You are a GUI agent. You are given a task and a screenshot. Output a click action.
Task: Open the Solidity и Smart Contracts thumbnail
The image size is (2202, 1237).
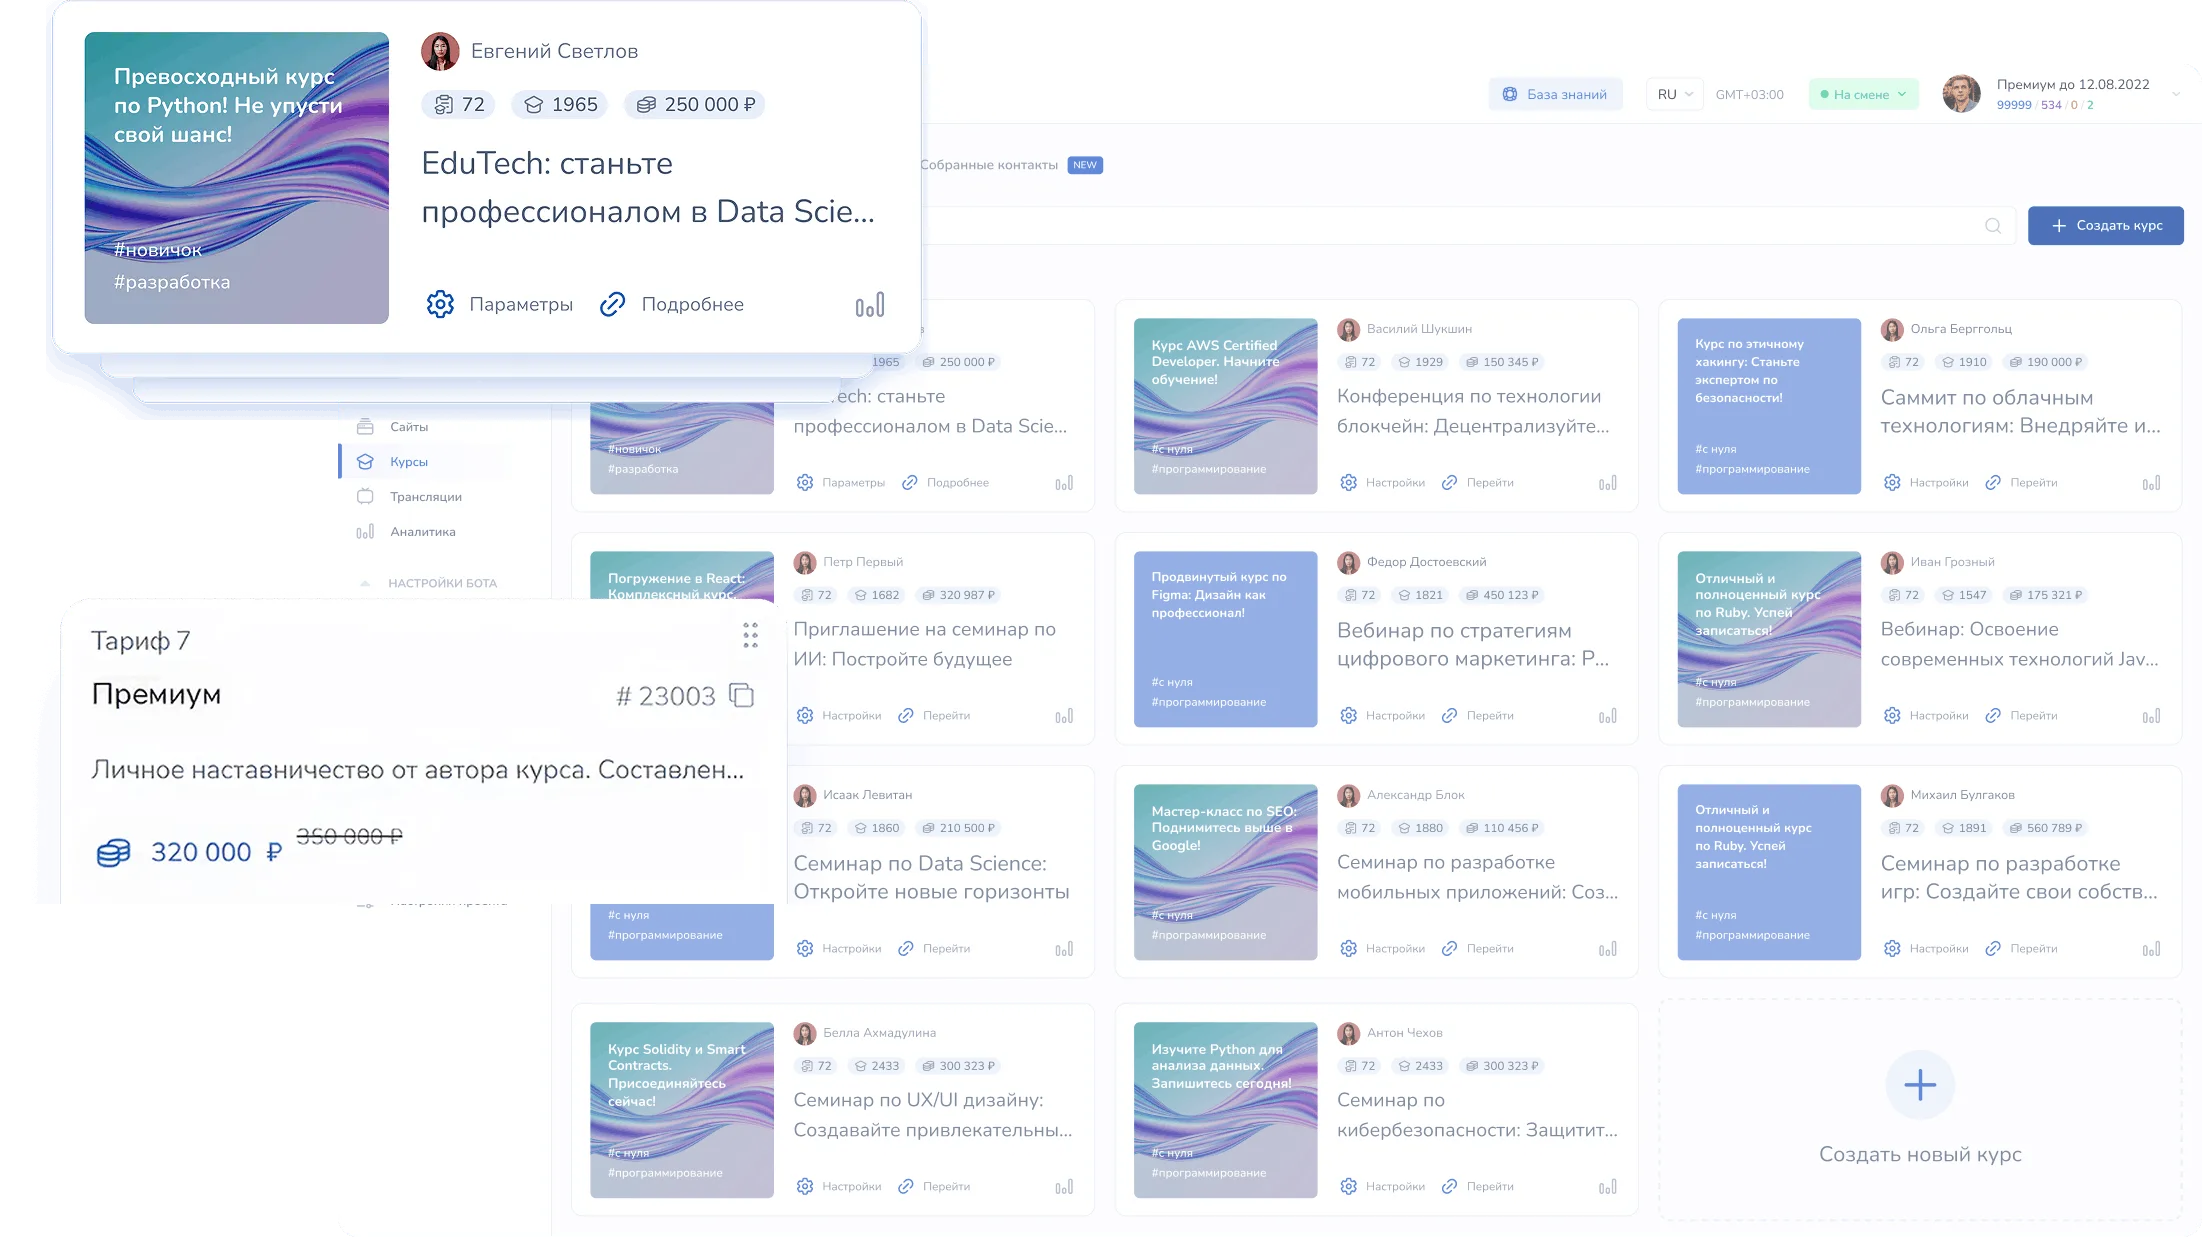682,1110
